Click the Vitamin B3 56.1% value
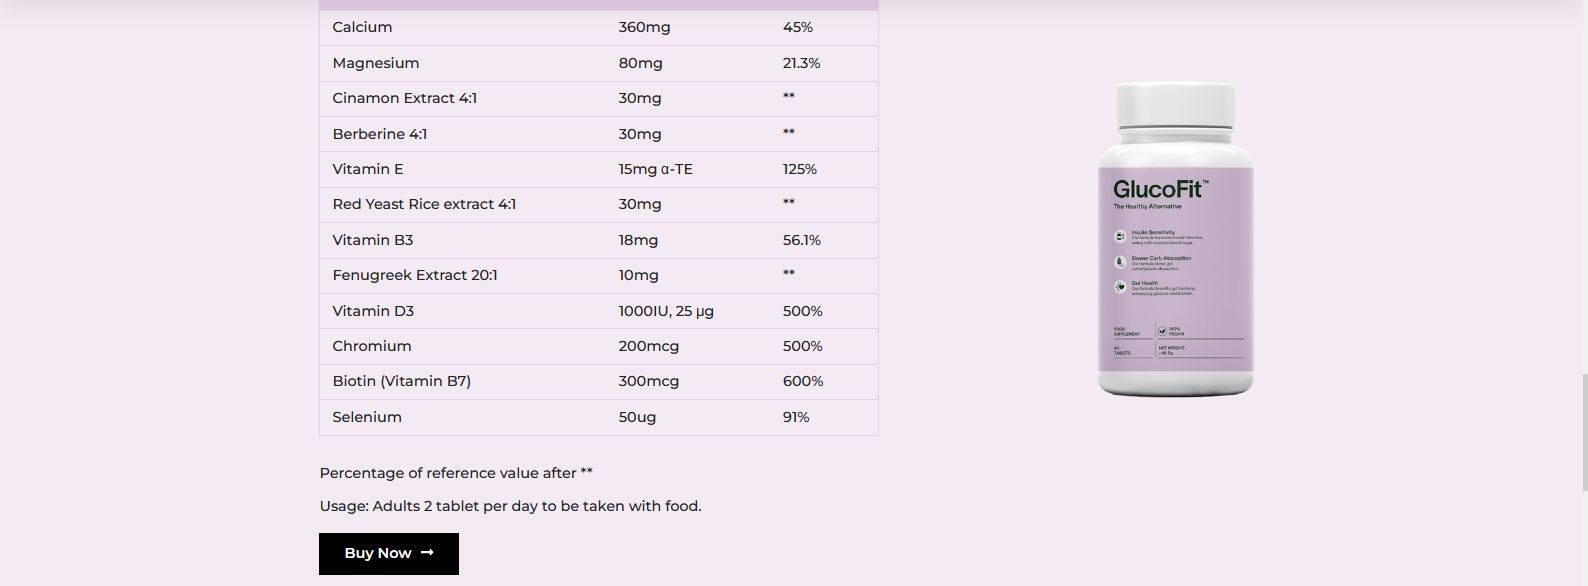 (802, 240)
